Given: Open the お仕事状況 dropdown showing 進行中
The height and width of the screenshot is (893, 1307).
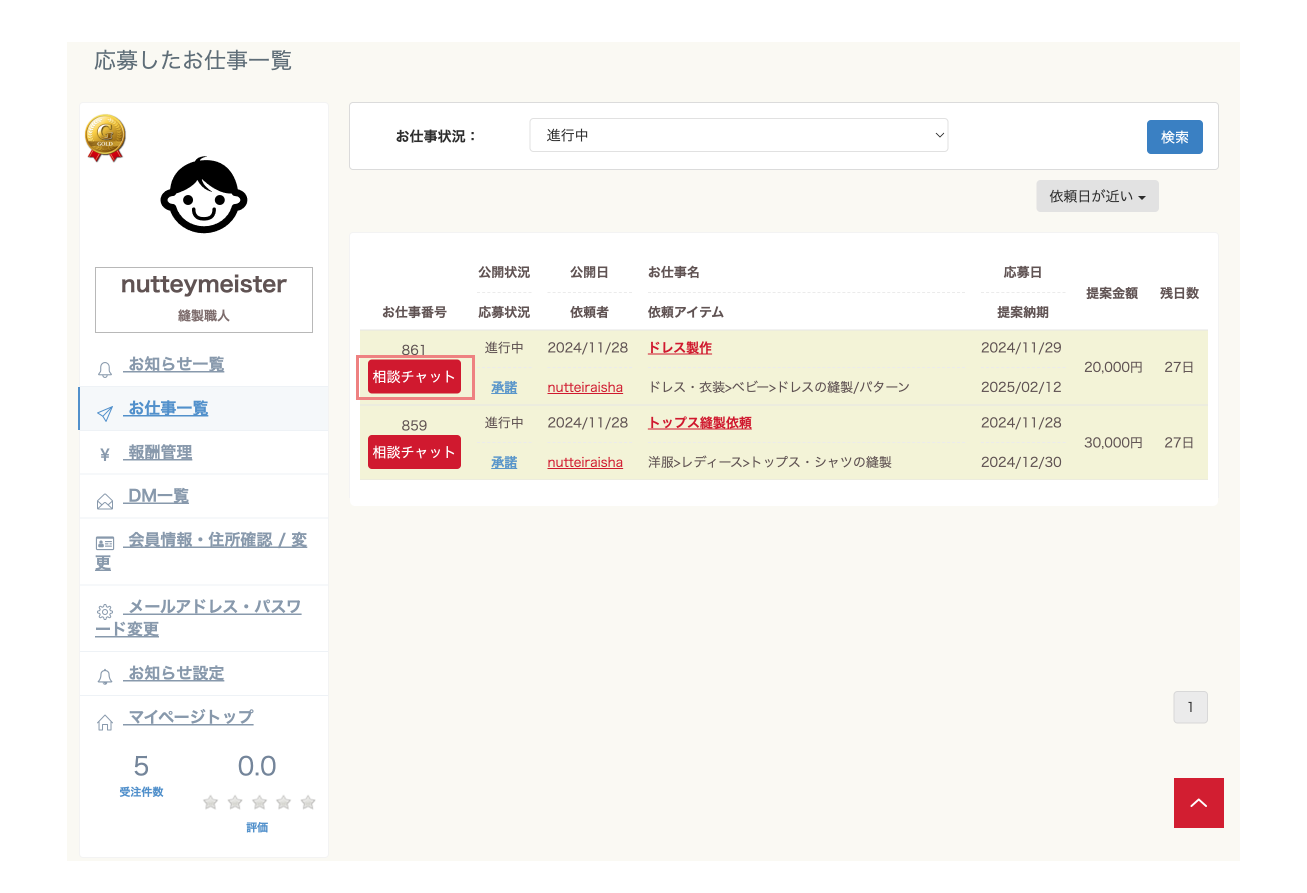Looking at the screenshot, I should point(738,135).
